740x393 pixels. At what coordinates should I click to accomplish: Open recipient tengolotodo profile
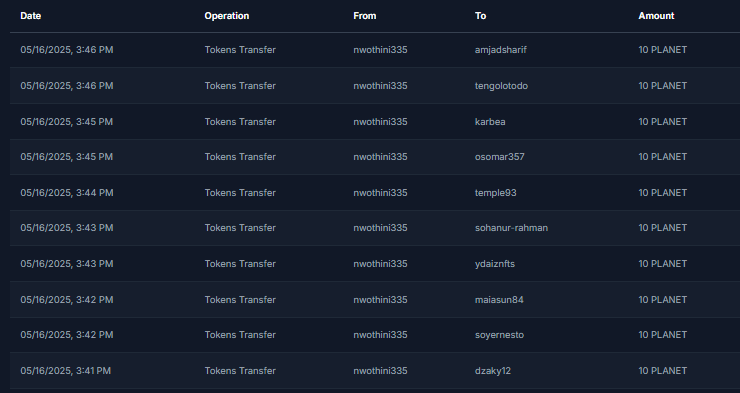pos(501,86)
